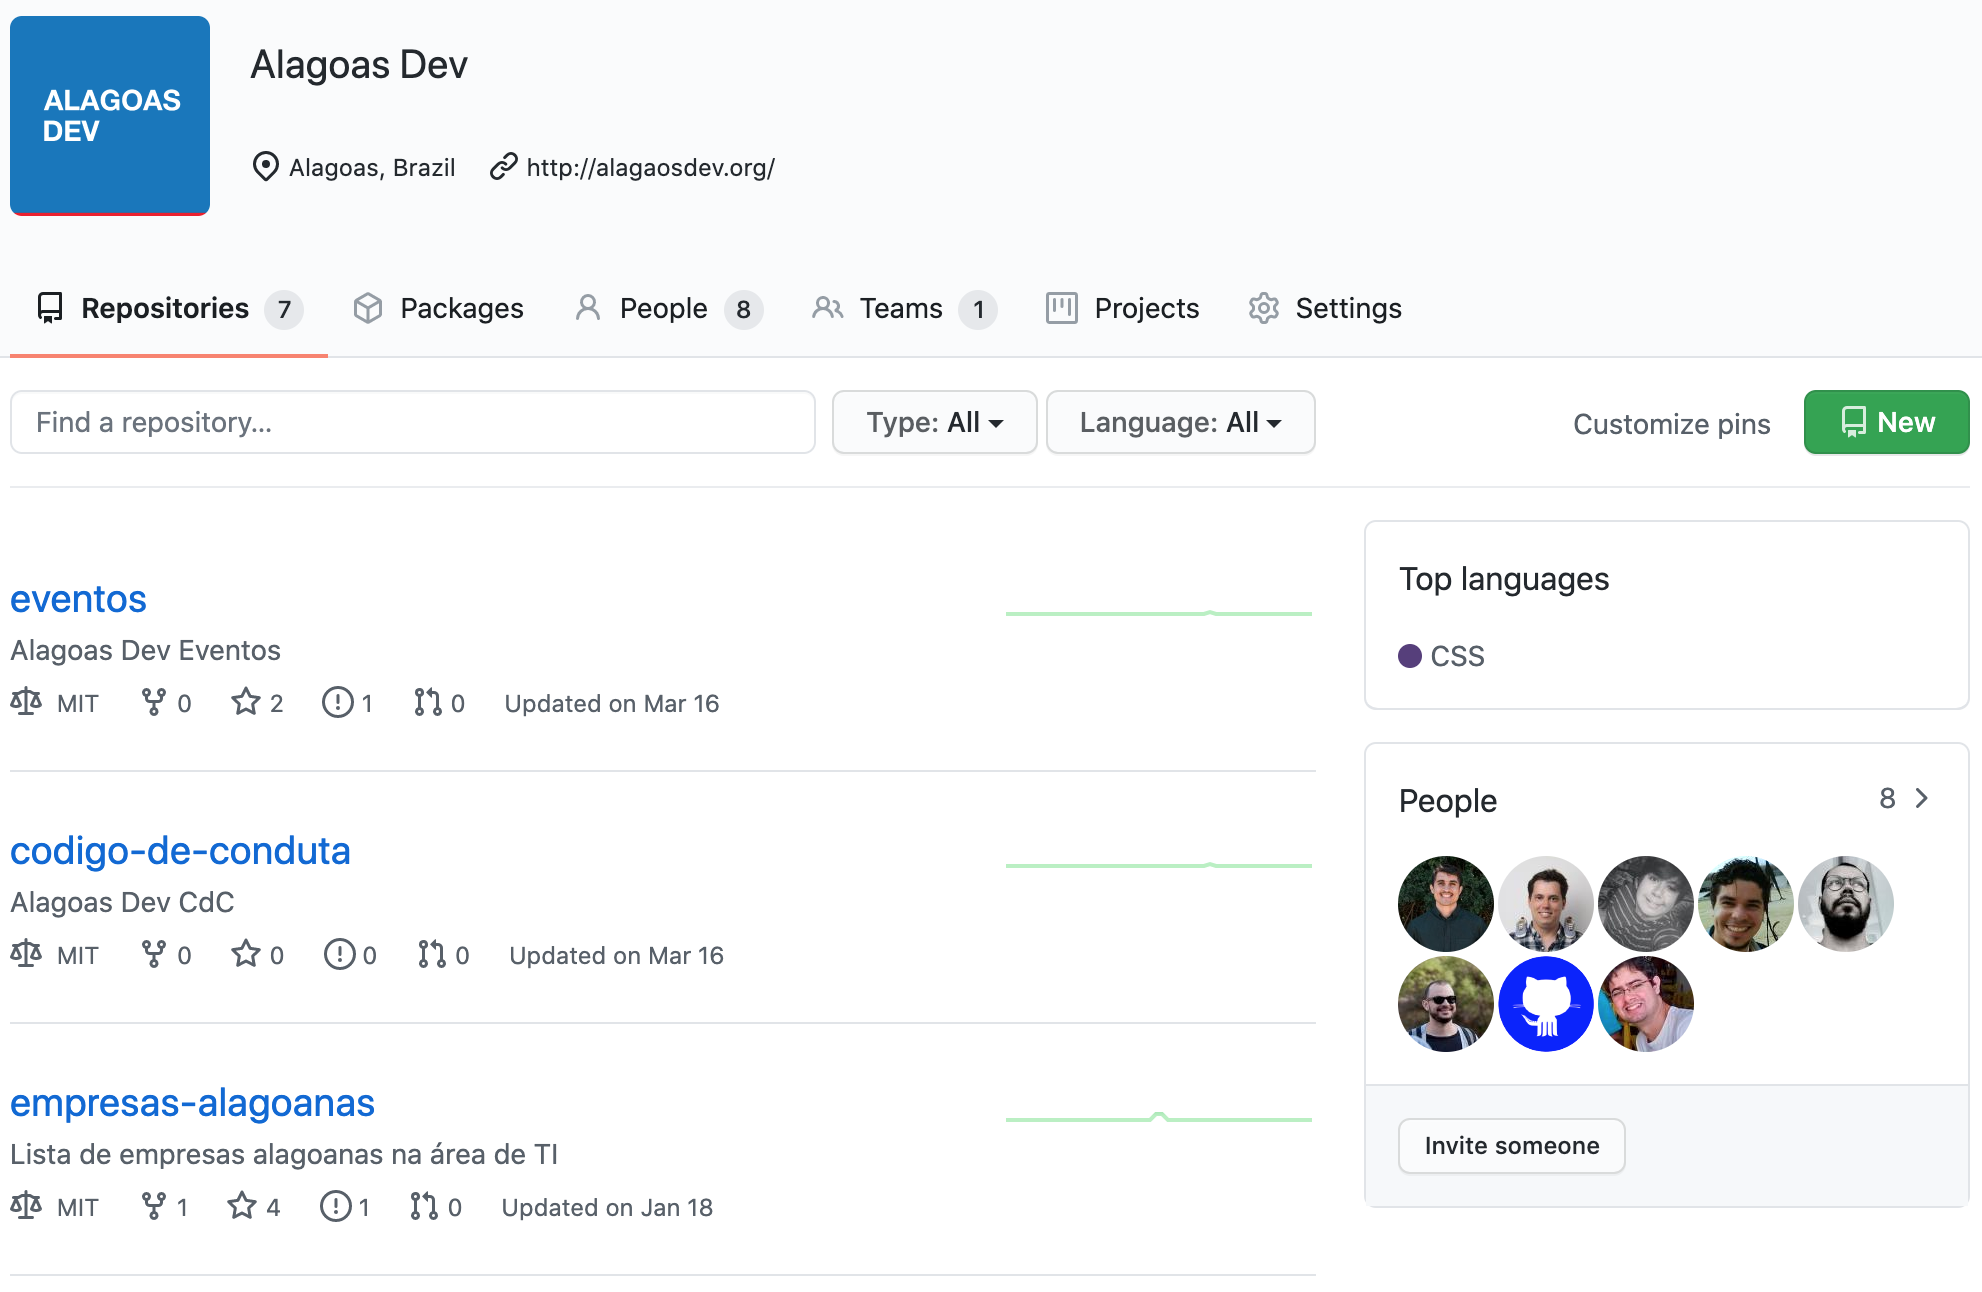Click the location pin icon beside Alagoas, Brazil

(x=265, y=166)
